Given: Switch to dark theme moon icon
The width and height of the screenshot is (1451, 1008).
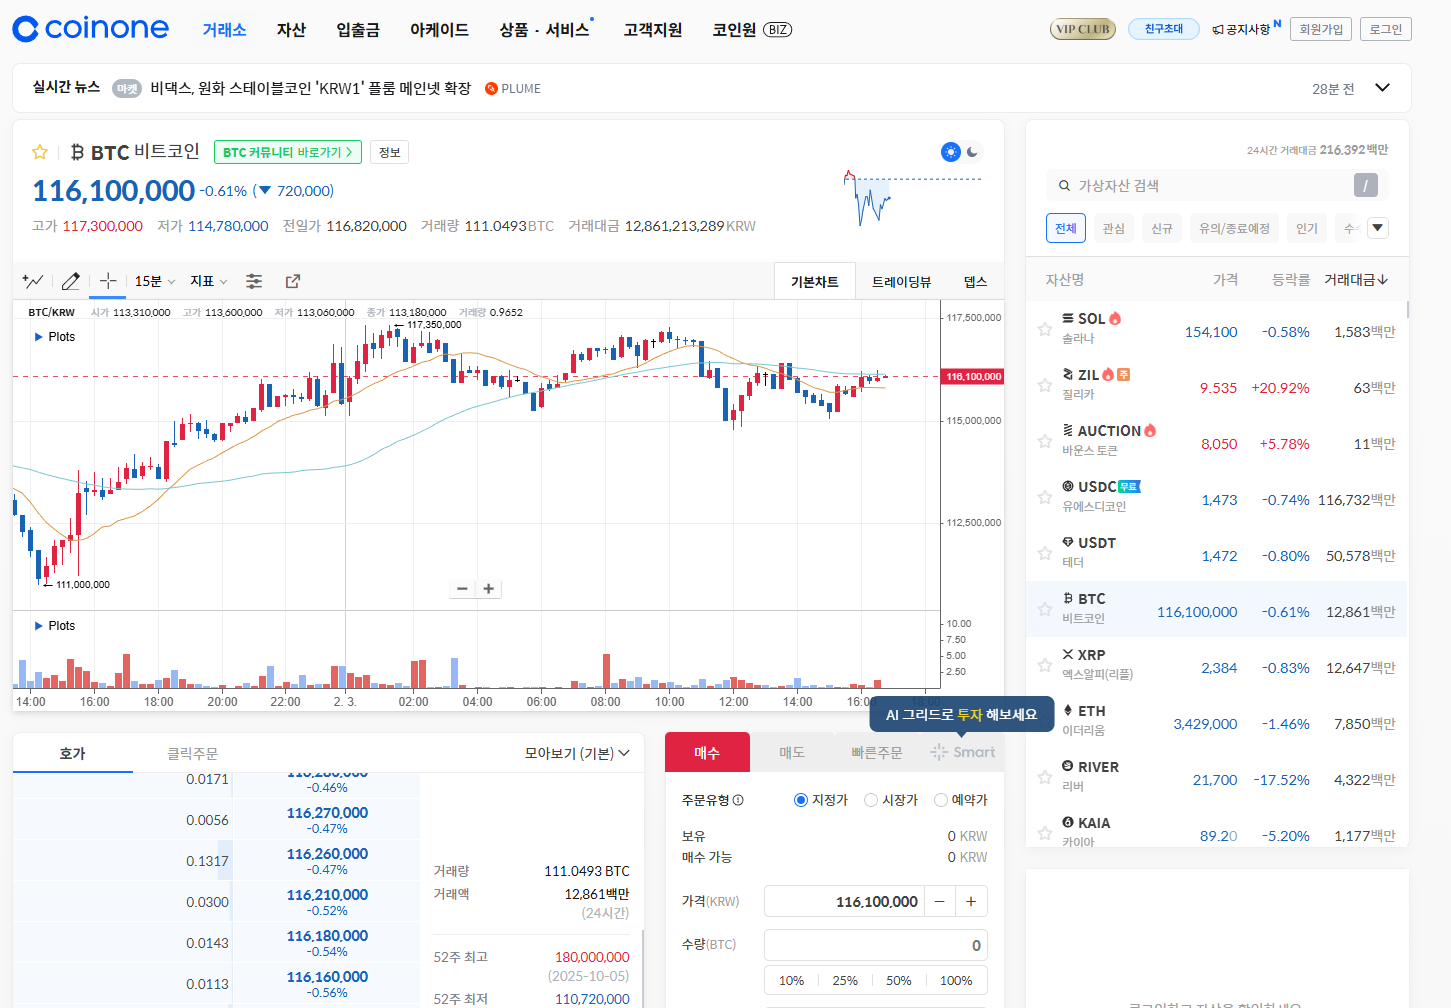Looking at the screenshot, I should pos(972,152).
